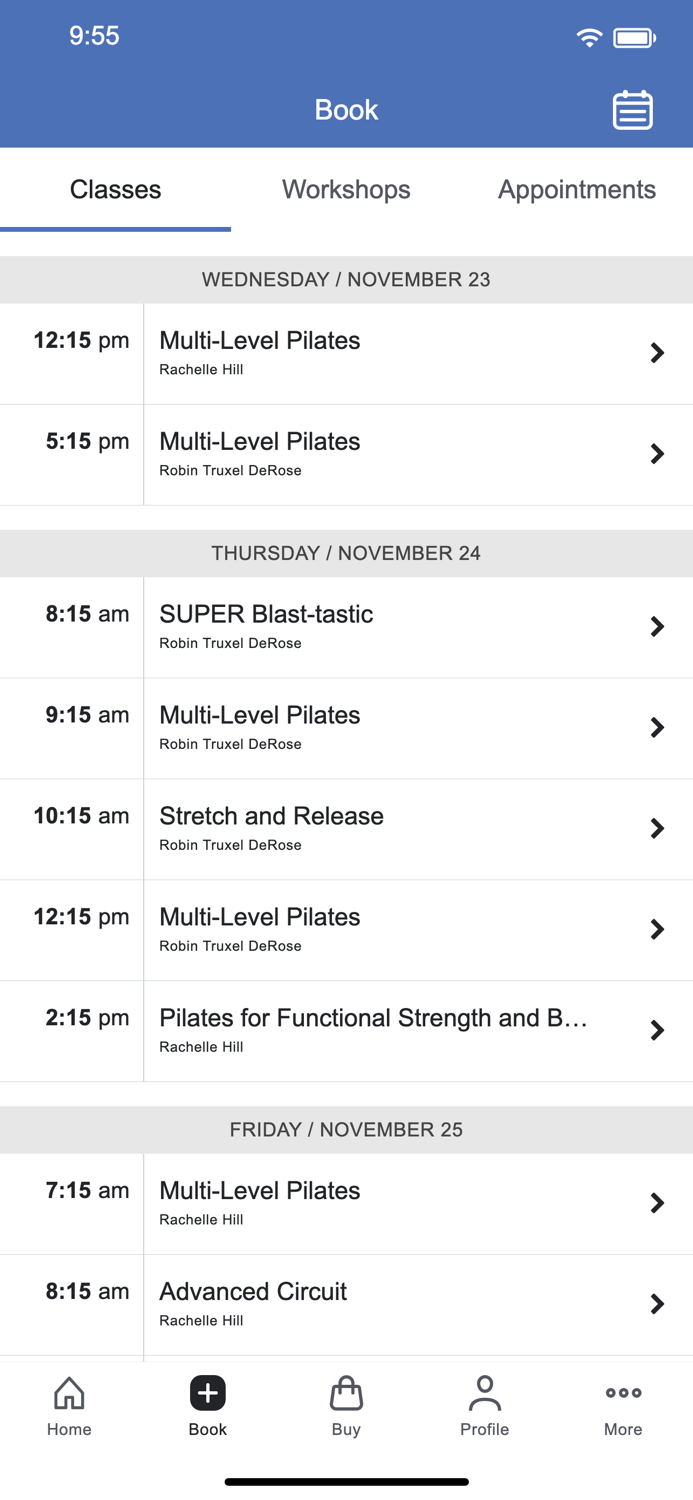
Task: Select the Wednesday November 23 date header
Action: point(346,279)
